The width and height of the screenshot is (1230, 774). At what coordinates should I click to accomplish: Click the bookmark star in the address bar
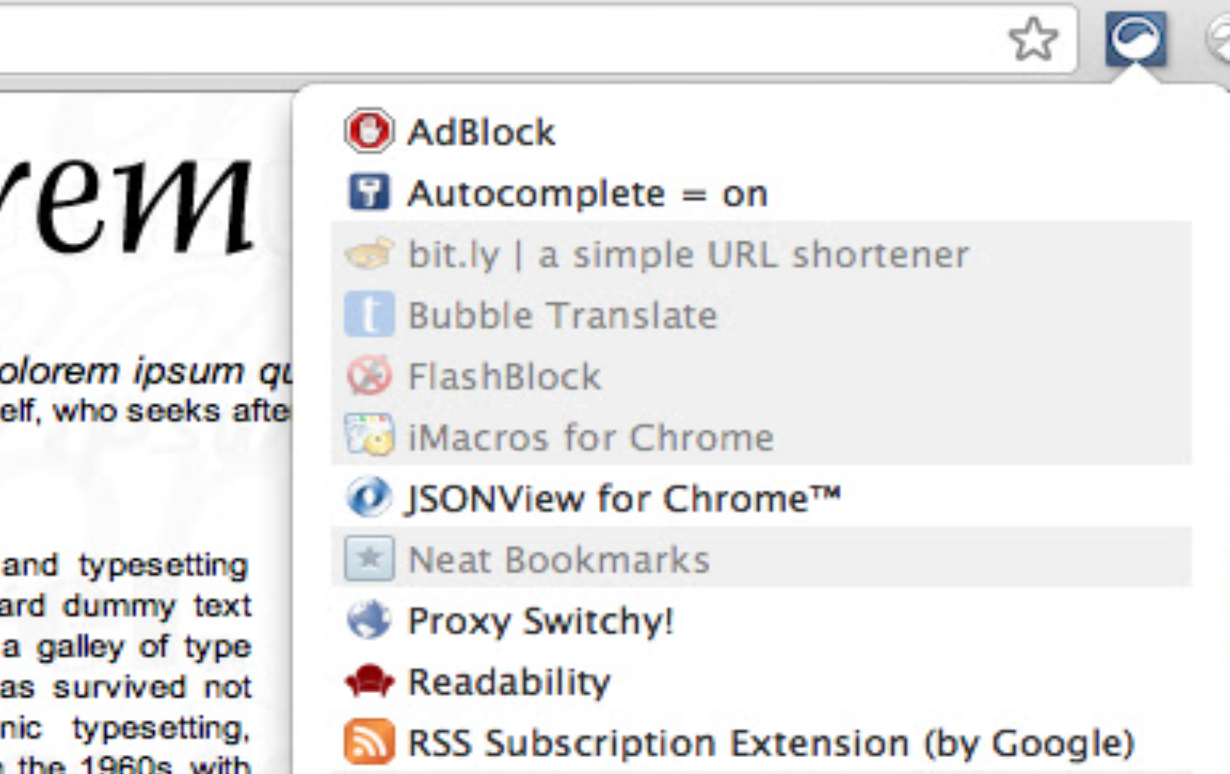(x=1033, y=40)
